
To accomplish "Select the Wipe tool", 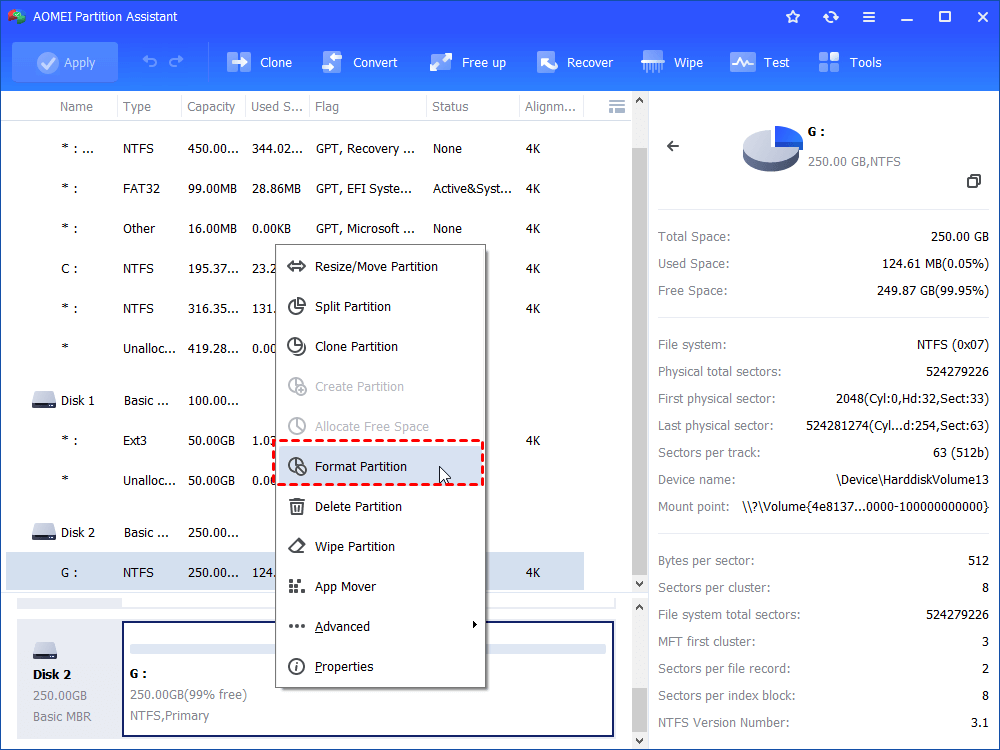I will (x=671, y=61).
